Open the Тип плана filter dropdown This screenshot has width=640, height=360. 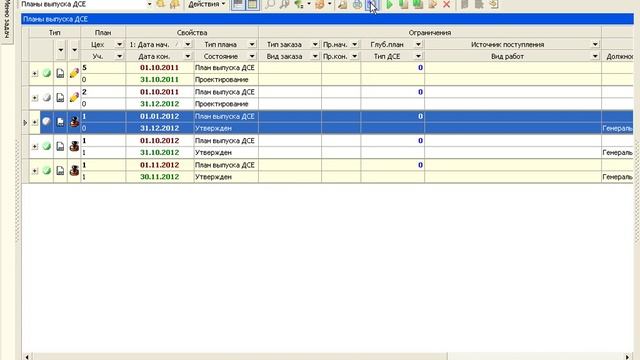[252, 44]
